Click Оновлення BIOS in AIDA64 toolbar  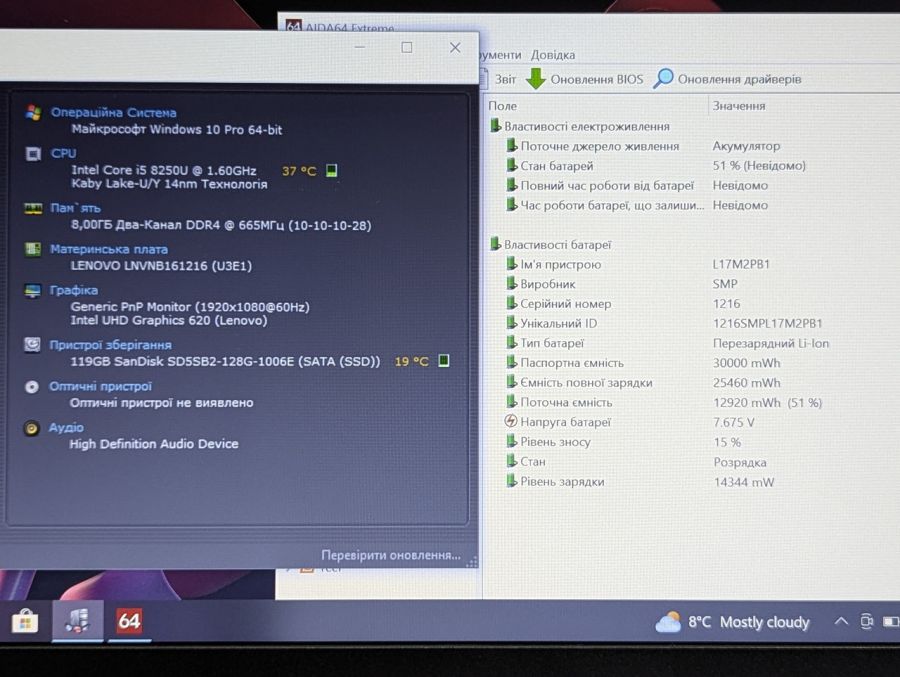pos(597,79)
